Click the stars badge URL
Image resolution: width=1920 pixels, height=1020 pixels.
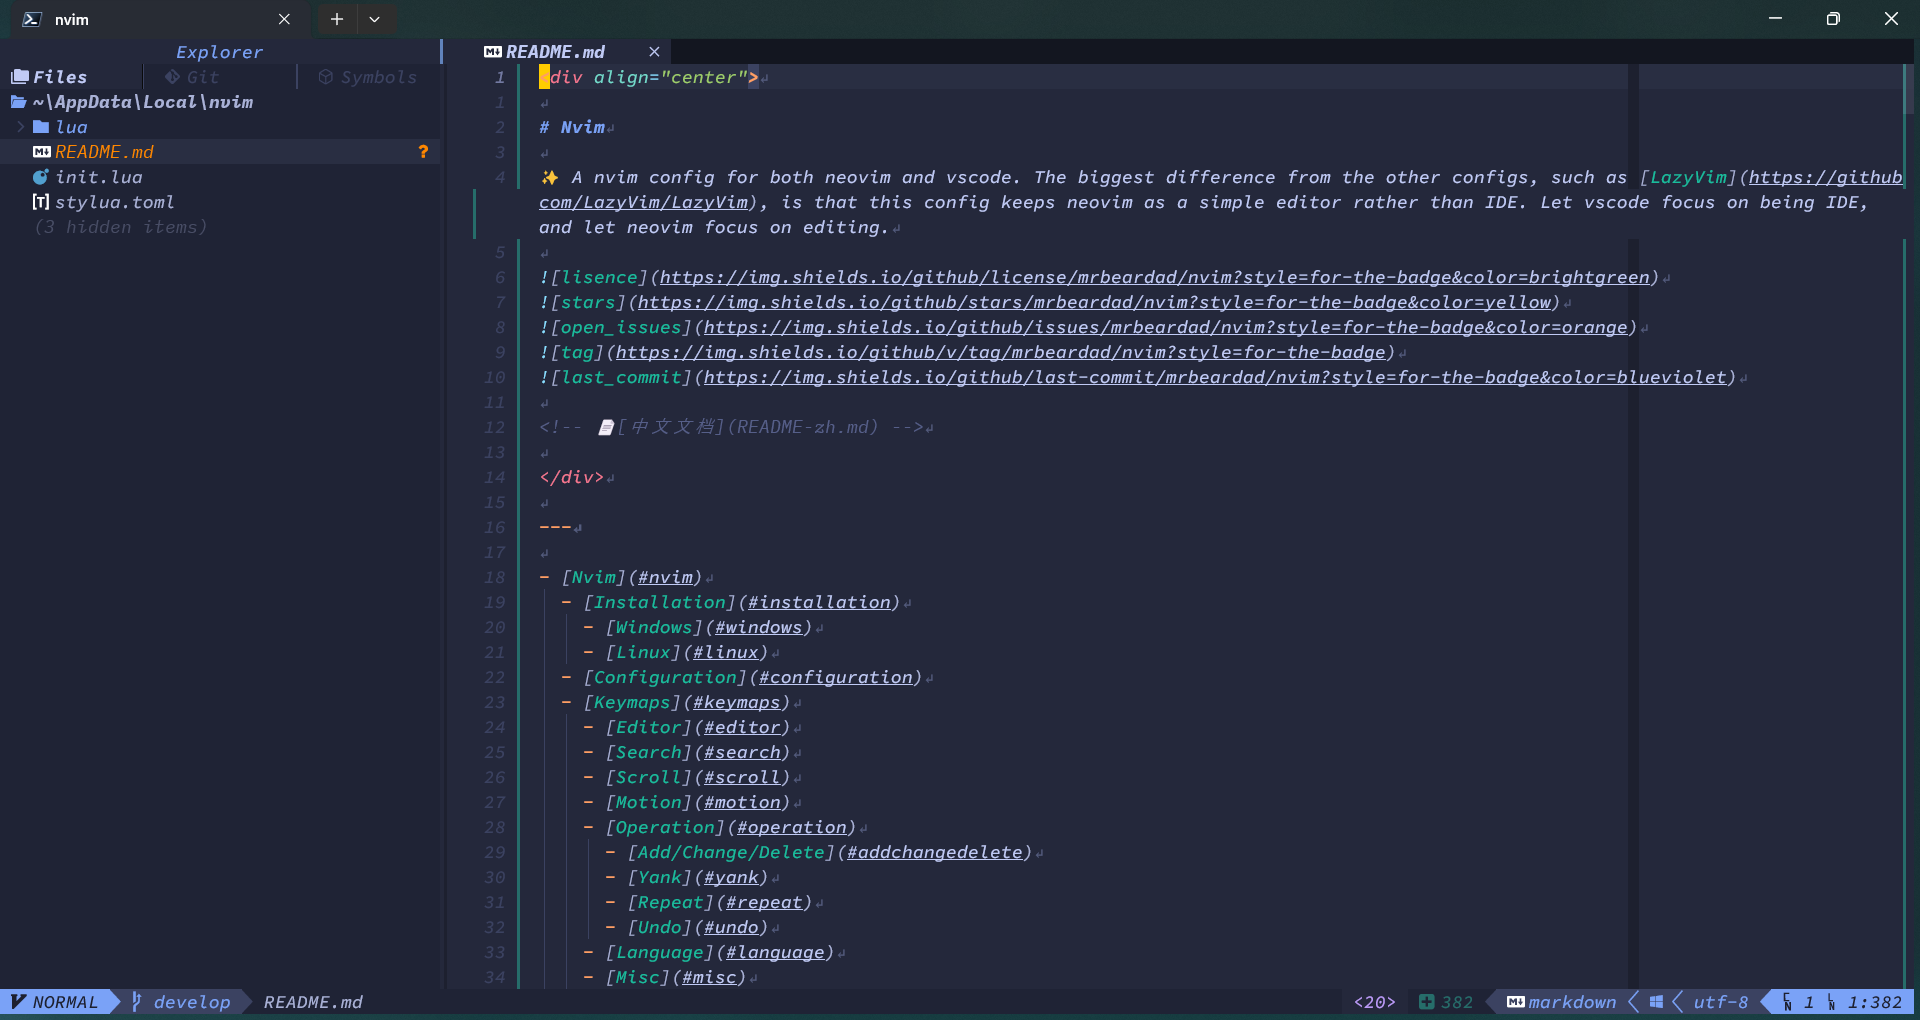coord(1094,302)
